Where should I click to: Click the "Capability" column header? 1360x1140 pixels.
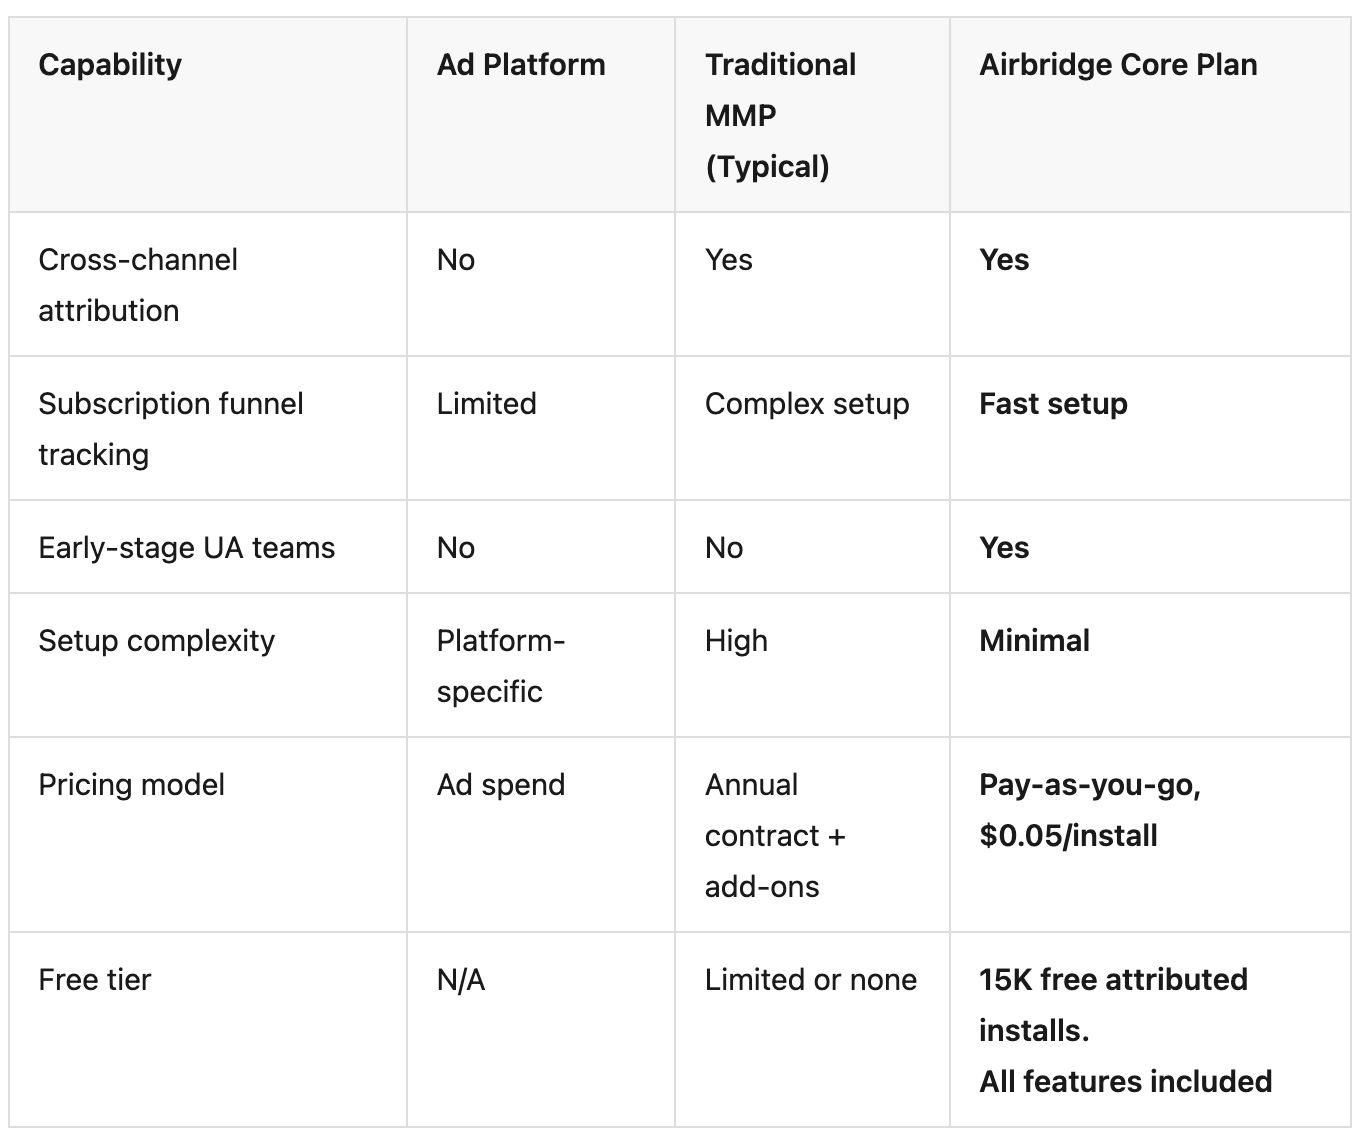[x=110, y=65]
